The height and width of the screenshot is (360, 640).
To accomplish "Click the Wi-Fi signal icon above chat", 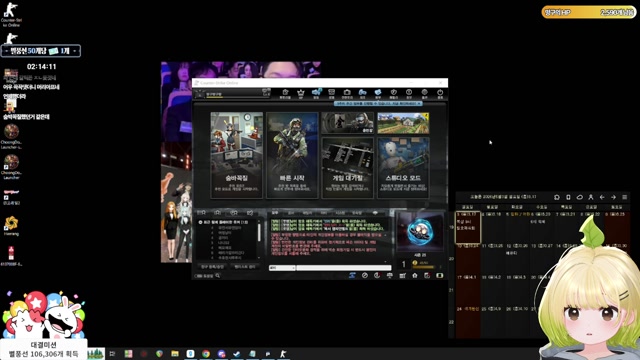I will [x=375, y=213].
